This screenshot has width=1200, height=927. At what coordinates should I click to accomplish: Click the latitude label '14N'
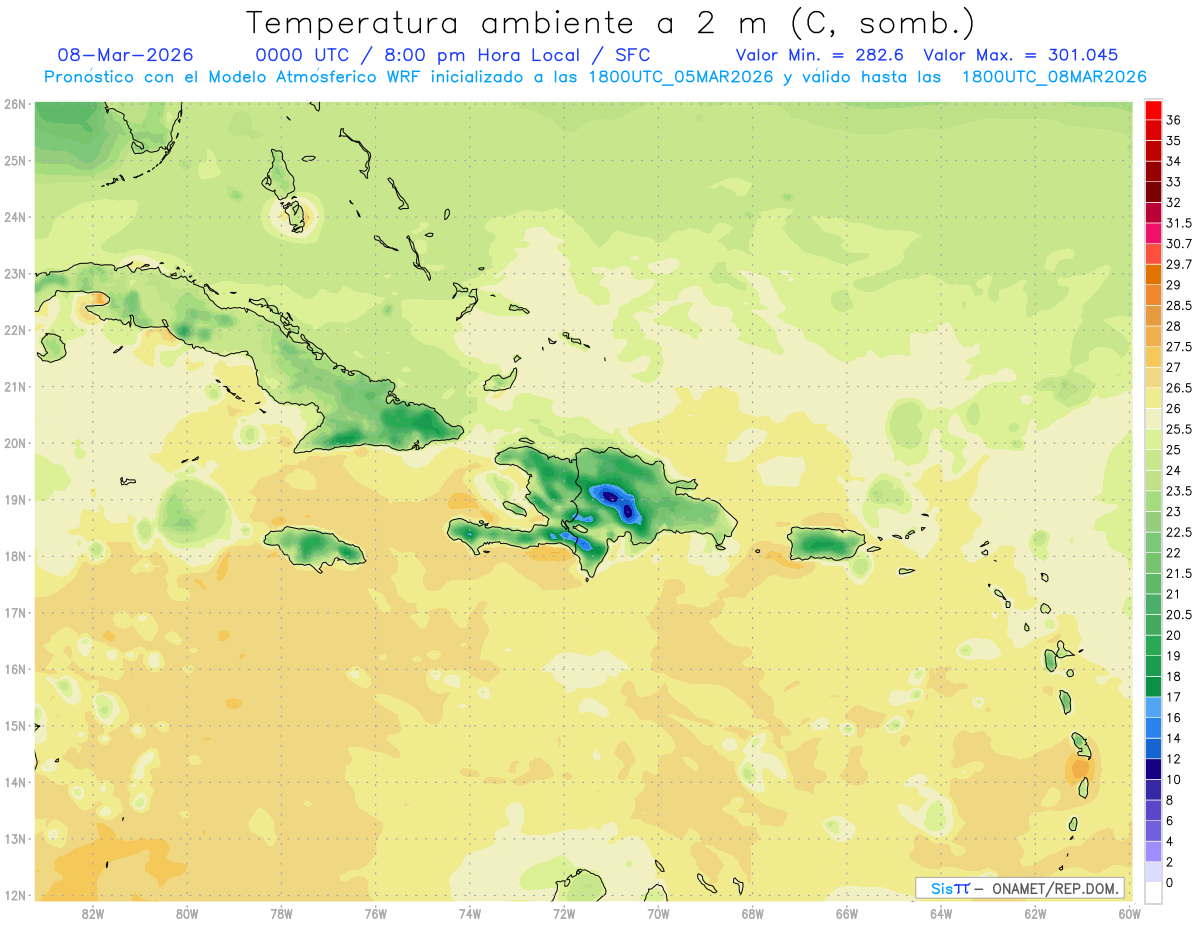point(15,782)
